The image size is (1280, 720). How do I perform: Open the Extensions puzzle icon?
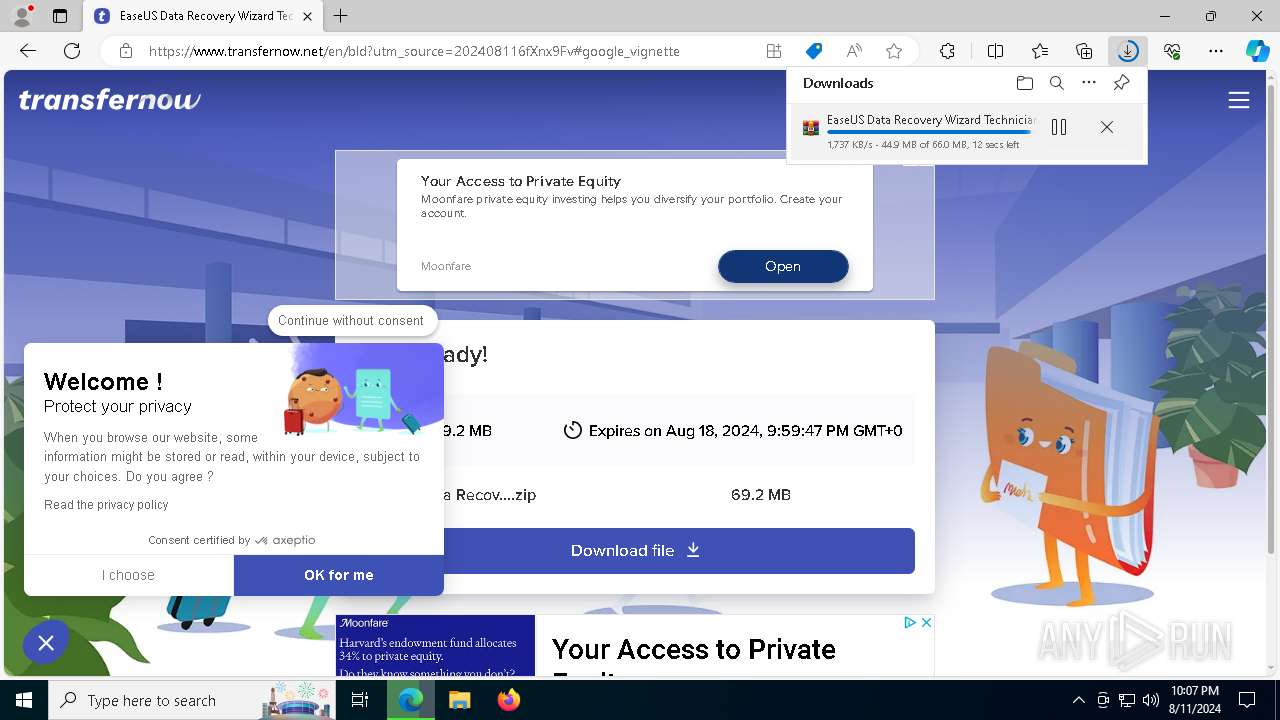pos(947,51)
